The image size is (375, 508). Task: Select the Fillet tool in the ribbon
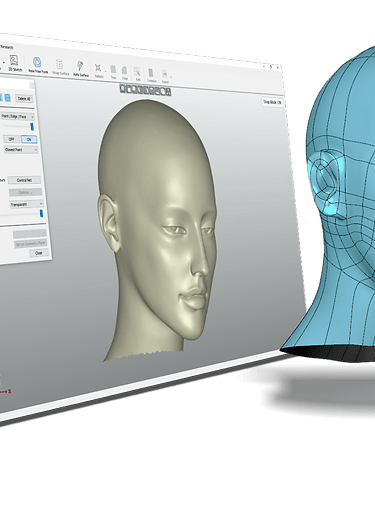click(125, 73)
